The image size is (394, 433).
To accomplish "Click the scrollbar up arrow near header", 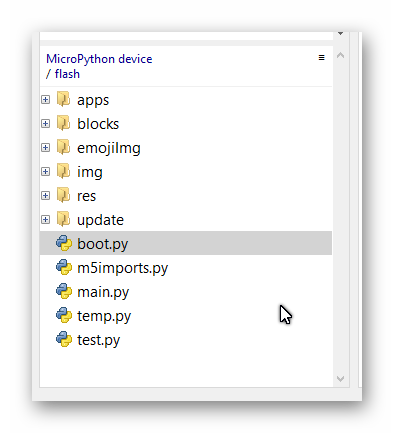I will (x=340, y=56).
